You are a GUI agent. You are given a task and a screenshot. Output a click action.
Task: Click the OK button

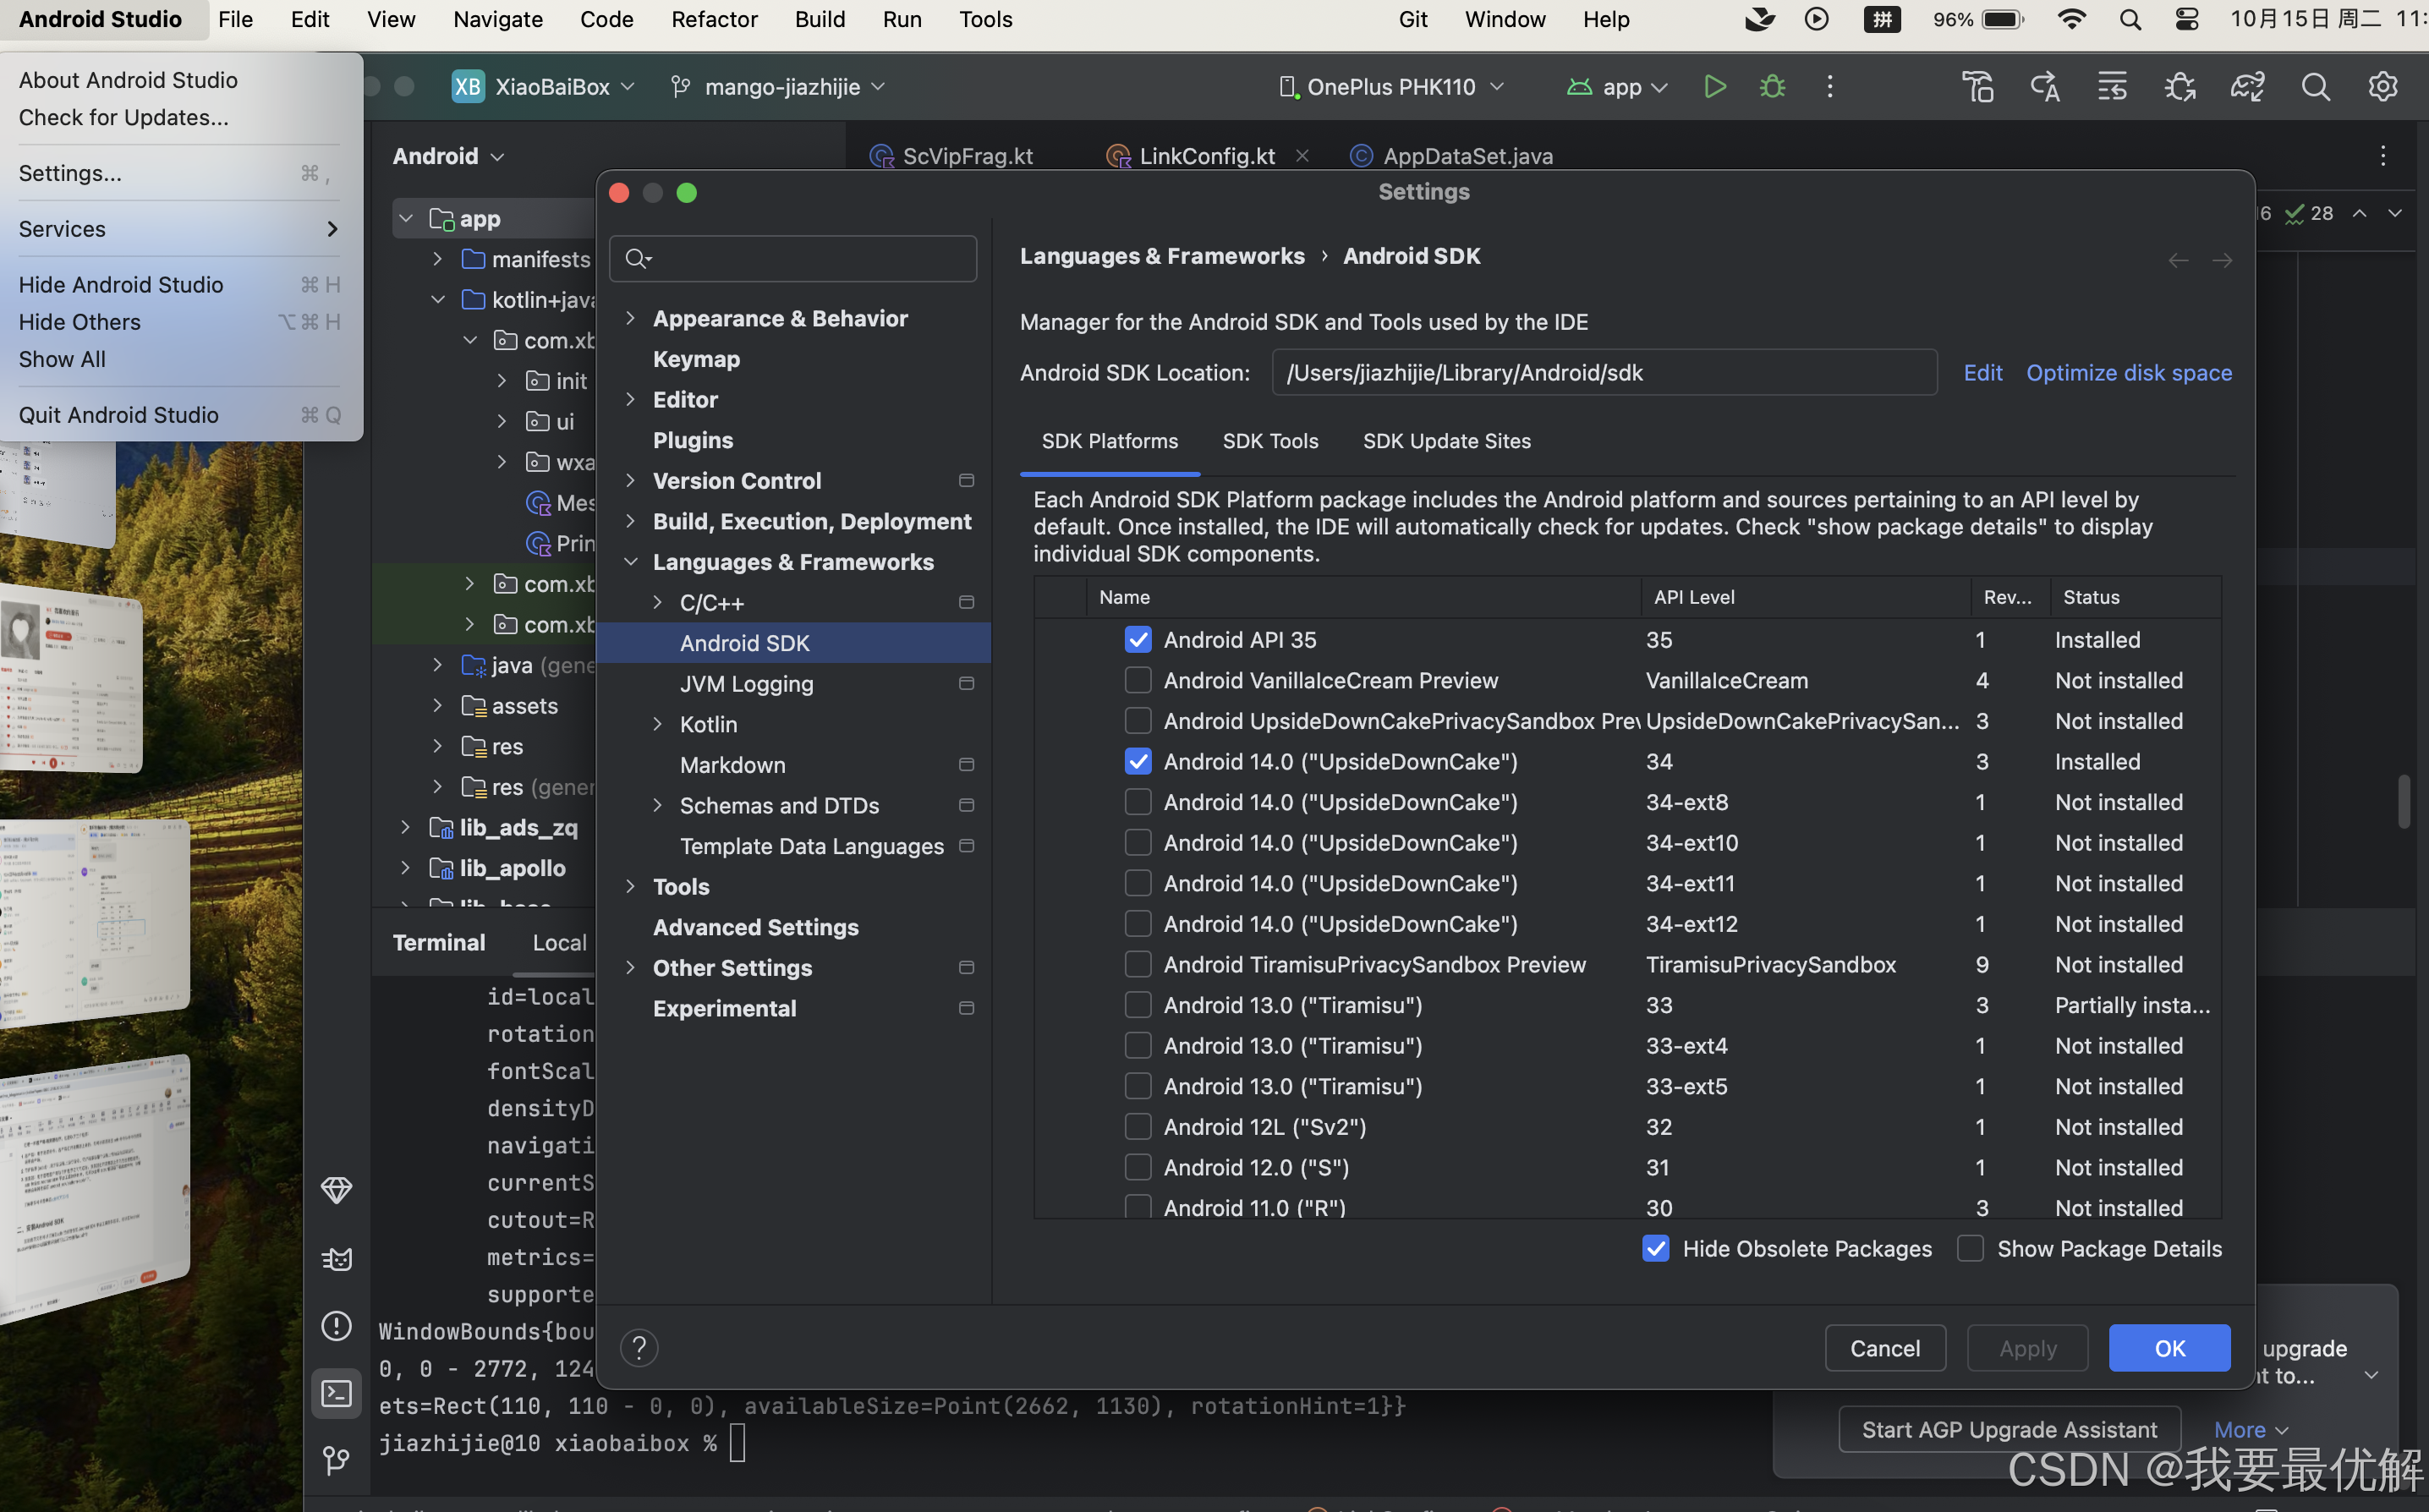tap(2169, 1348)
